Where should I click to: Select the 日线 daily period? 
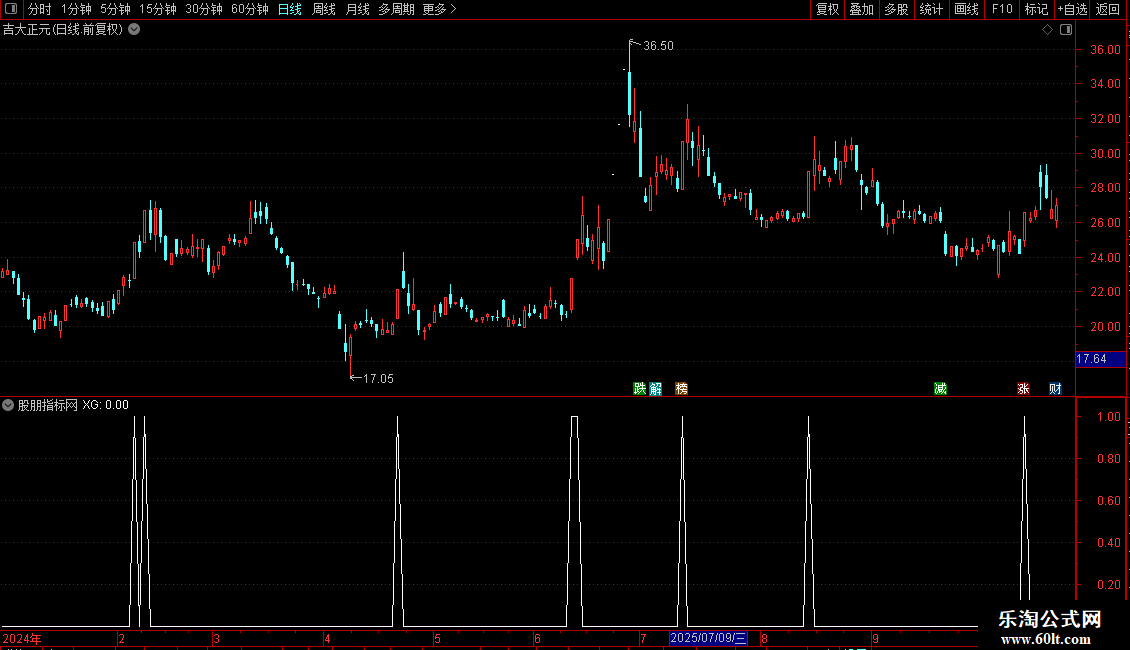[x=290, y=9]
